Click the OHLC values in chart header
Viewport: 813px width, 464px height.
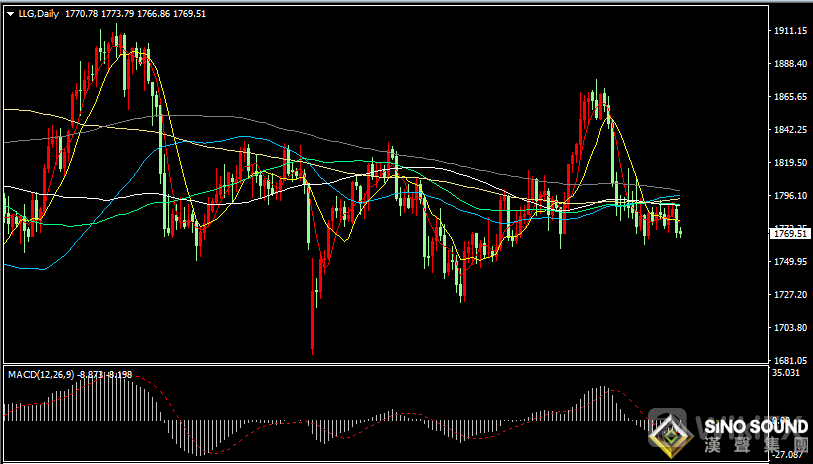(x=135, y=13)
